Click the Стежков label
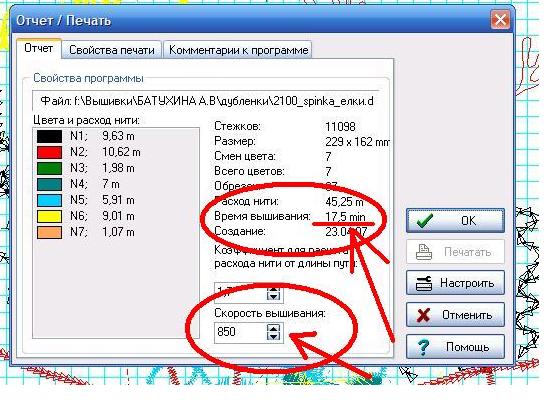Screen dimensions: 556x400 pos(237,126)
